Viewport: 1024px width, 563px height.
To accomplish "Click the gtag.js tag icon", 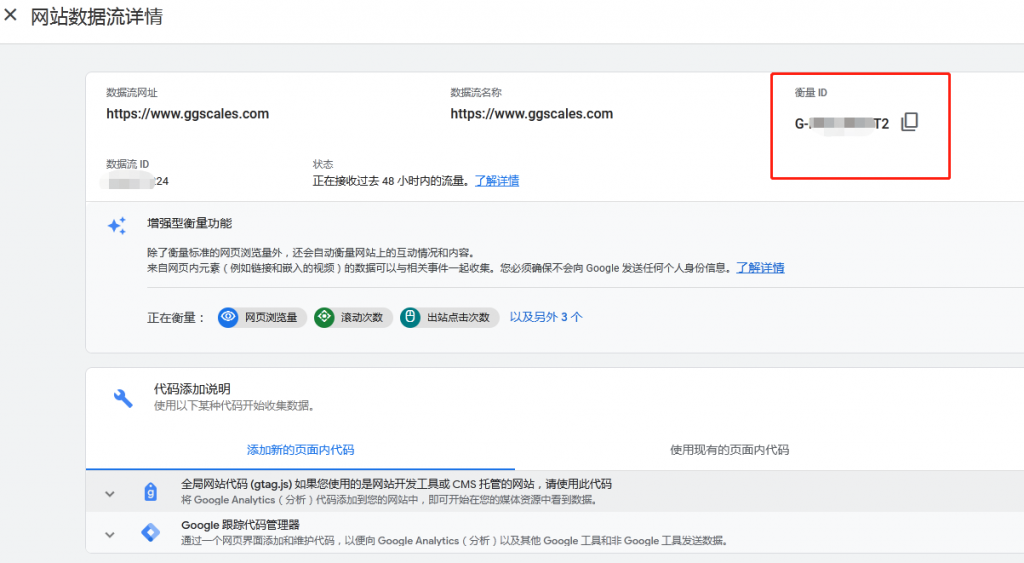I will (x=150, y=492).
